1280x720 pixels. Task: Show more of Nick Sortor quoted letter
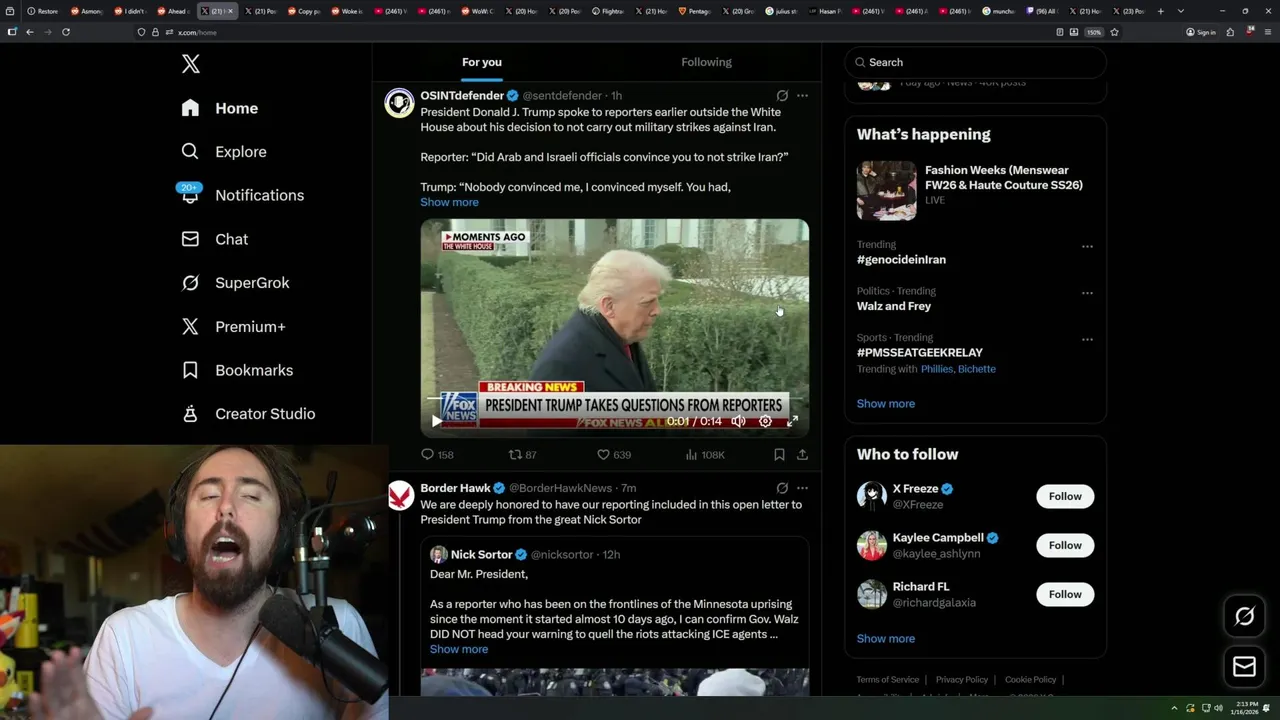point(459,649)
